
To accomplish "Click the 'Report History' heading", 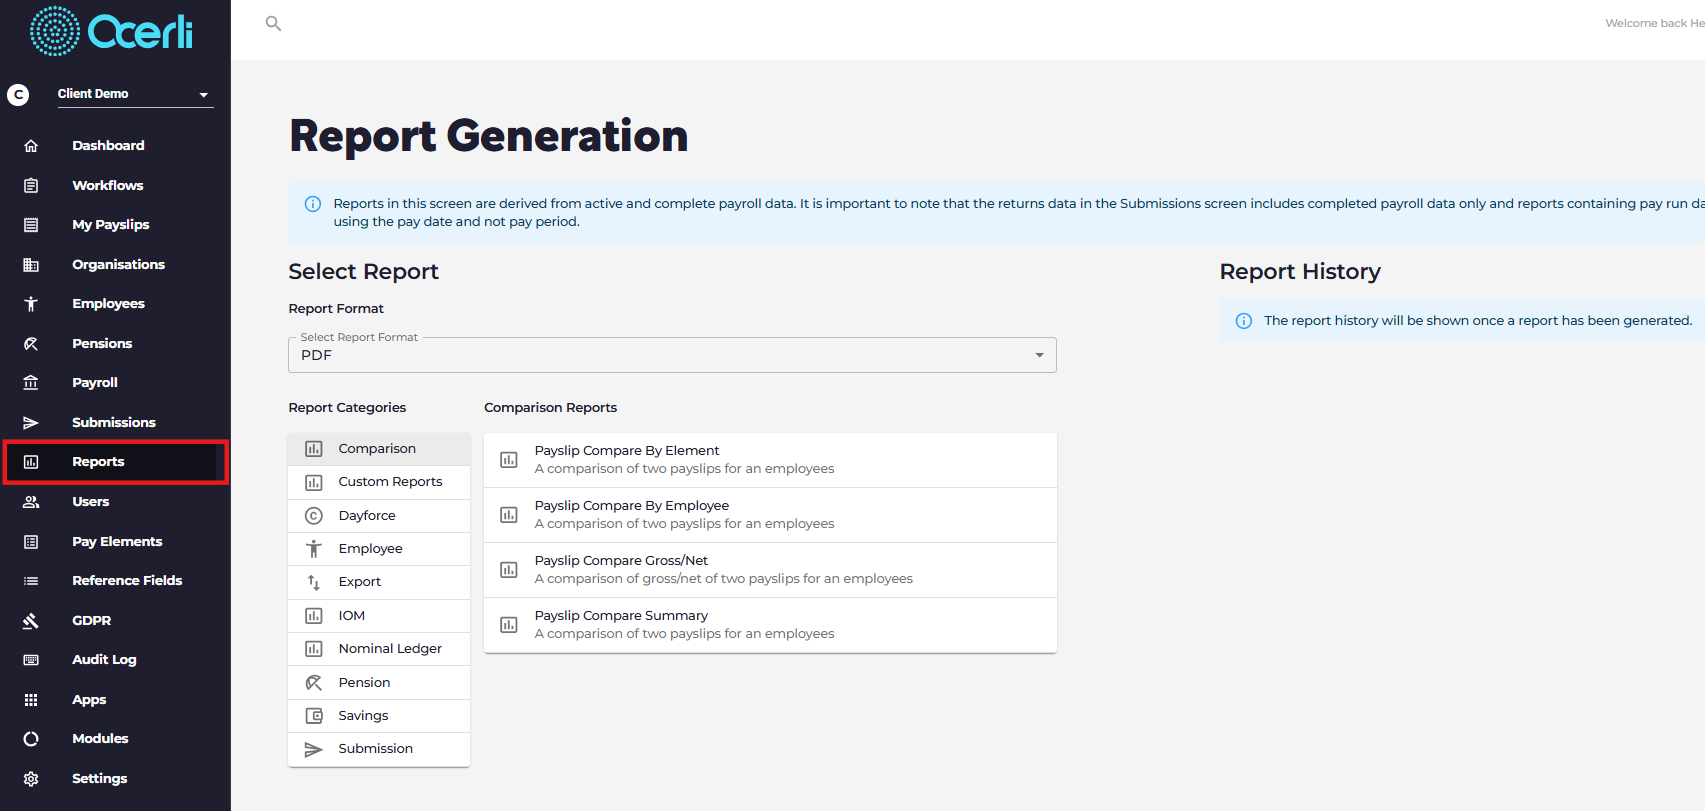I will tap(1300, 272).
